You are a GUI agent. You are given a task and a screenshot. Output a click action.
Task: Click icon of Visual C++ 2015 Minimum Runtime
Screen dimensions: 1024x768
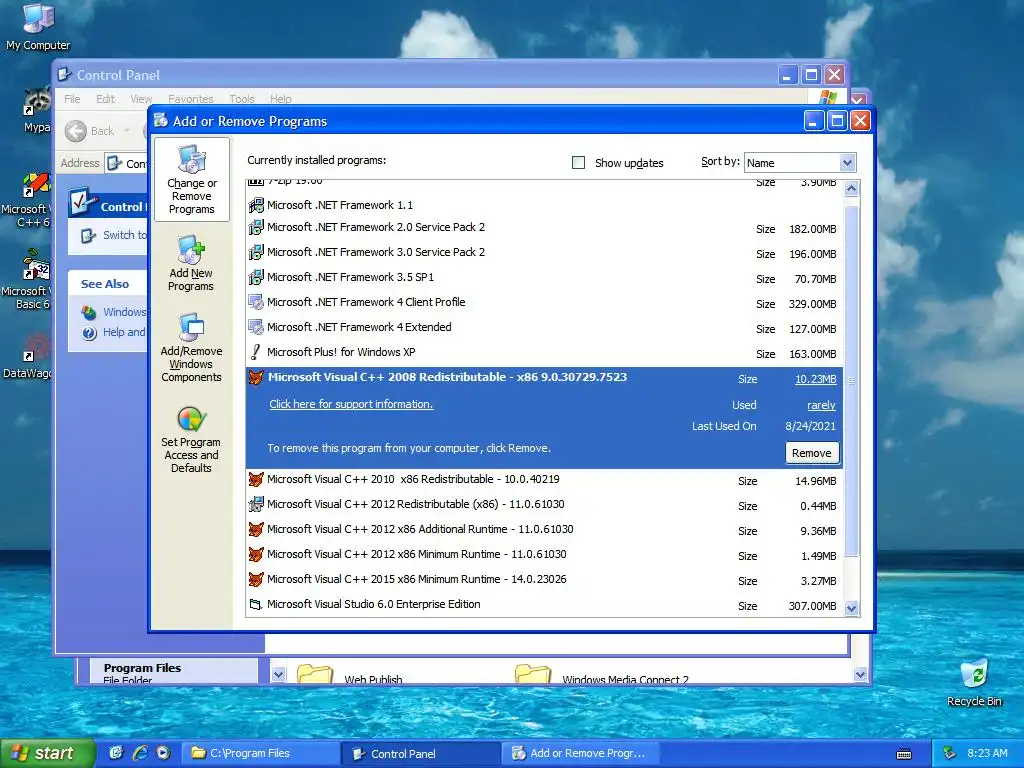point(256,579)
